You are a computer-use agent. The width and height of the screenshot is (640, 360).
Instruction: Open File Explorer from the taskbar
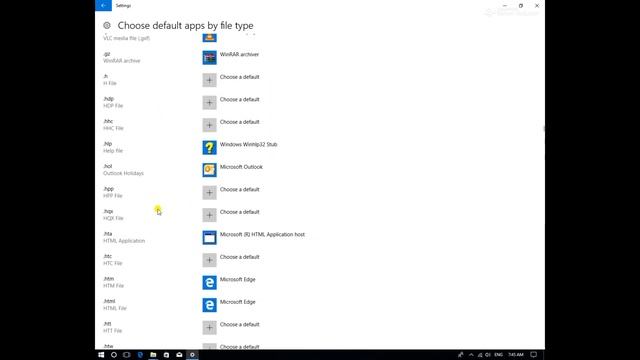(153, 355)
